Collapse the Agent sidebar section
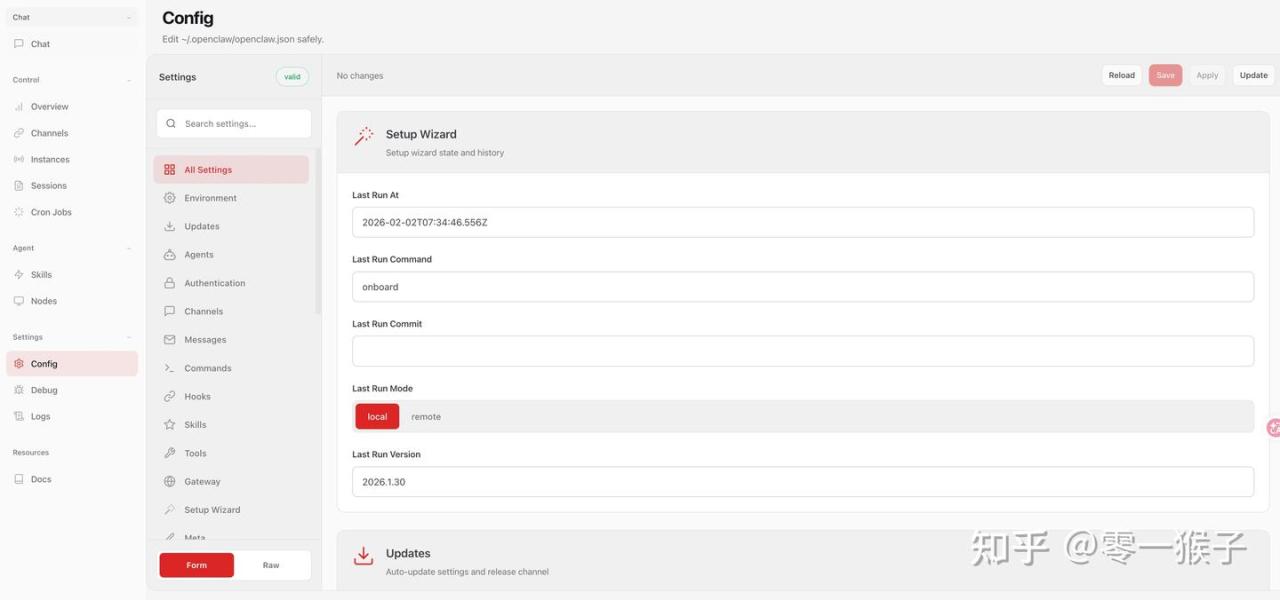 pos(129,248)
